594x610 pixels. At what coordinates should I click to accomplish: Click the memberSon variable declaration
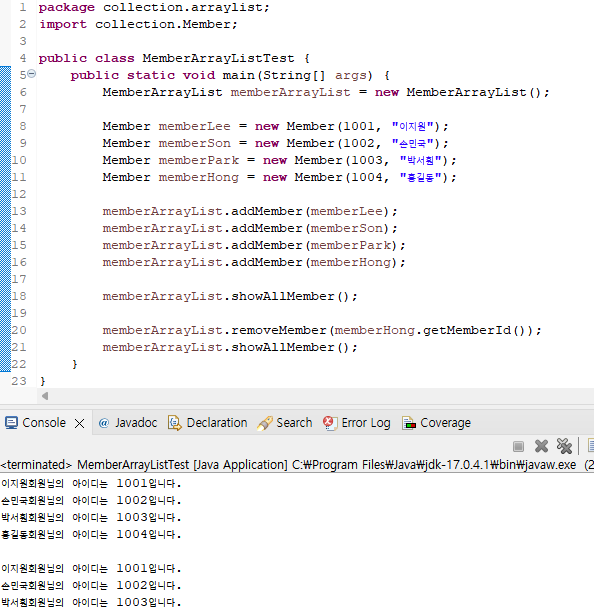coord(194,144)
